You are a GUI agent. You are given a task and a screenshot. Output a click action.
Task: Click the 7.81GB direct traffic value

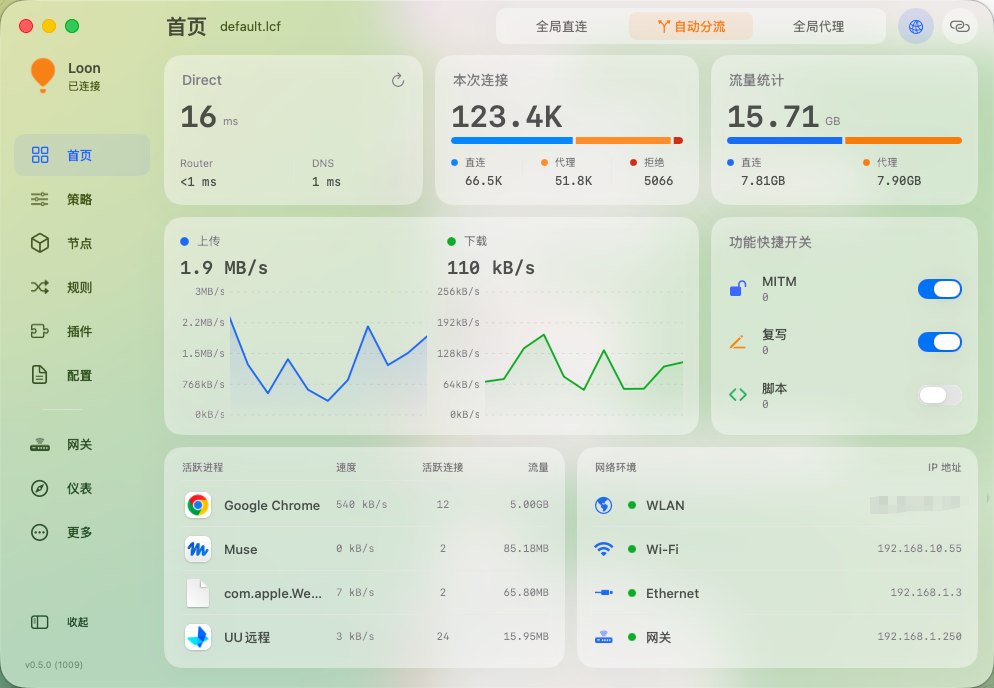(x=763, y=181)
